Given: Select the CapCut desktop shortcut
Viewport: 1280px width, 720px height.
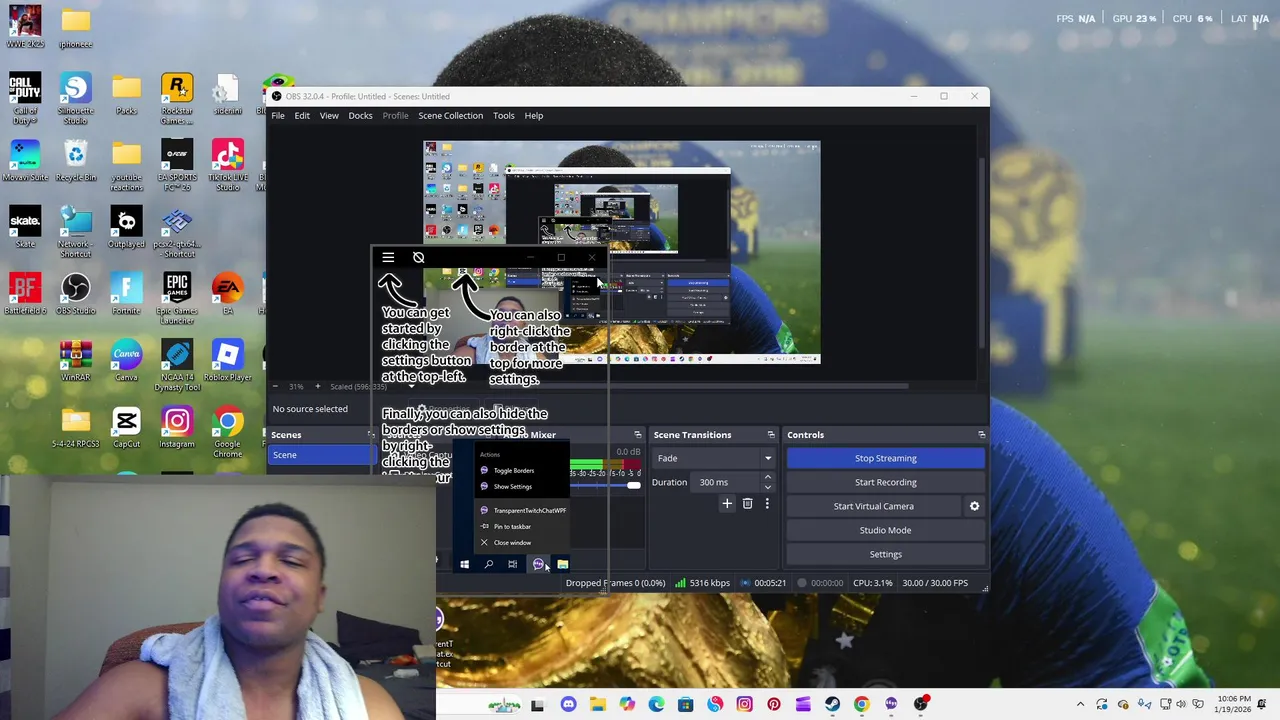Looking at the screenshot, I should pos(126,427).
